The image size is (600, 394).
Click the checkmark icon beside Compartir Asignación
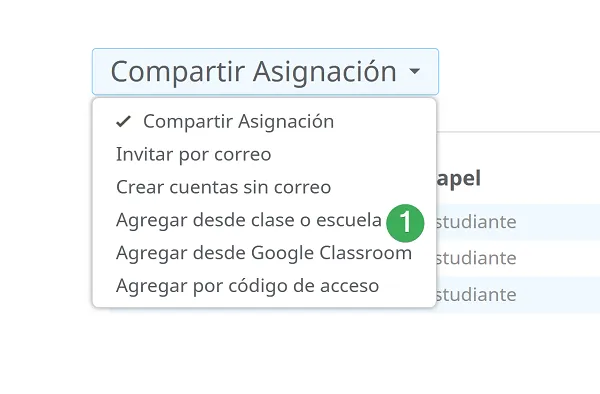pyautogui.click(x=124, y=122)
